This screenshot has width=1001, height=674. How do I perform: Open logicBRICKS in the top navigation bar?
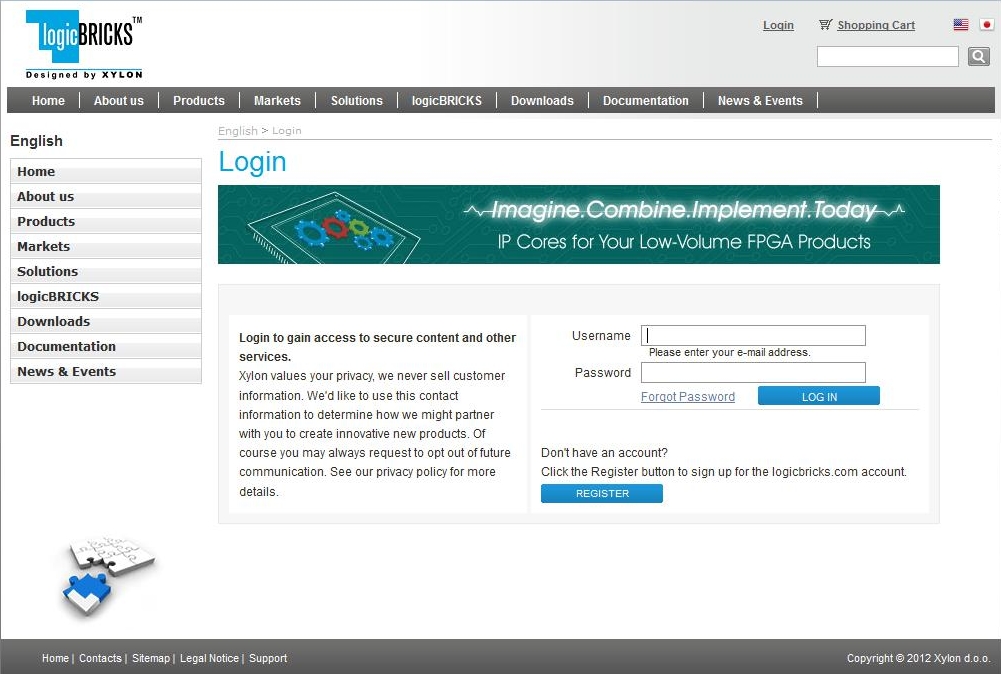pyautogui.click(x=447, y=100)
